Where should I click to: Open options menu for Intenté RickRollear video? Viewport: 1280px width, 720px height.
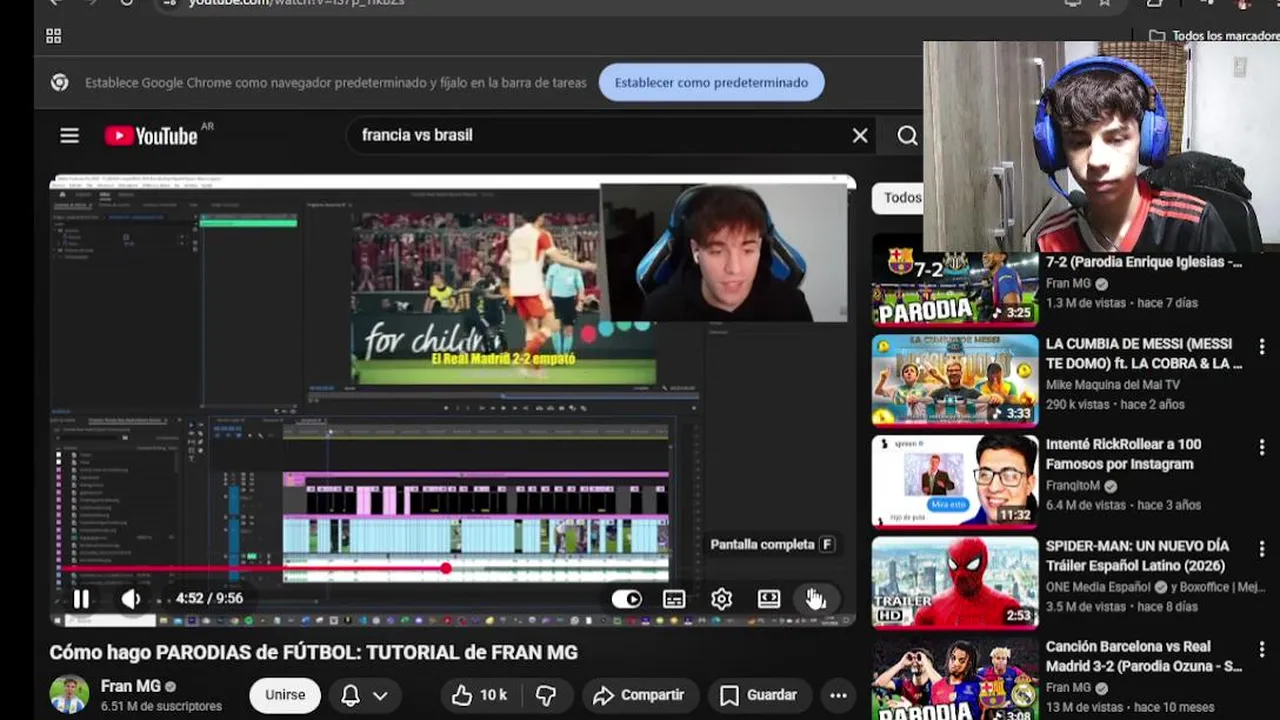pyautogui.click(x=1262, y=448)
